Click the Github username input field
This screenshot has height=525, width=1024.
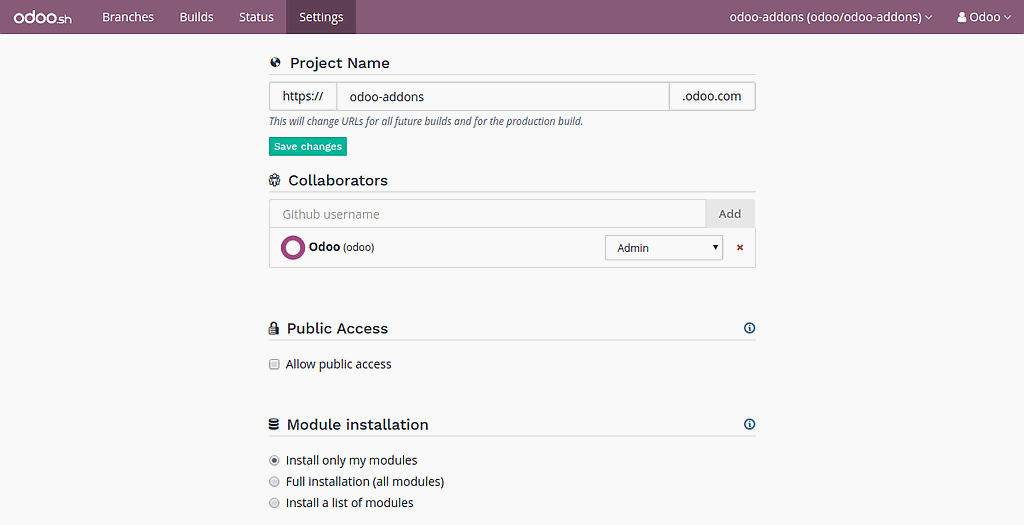pyautogui.click(x=487, y=214)
